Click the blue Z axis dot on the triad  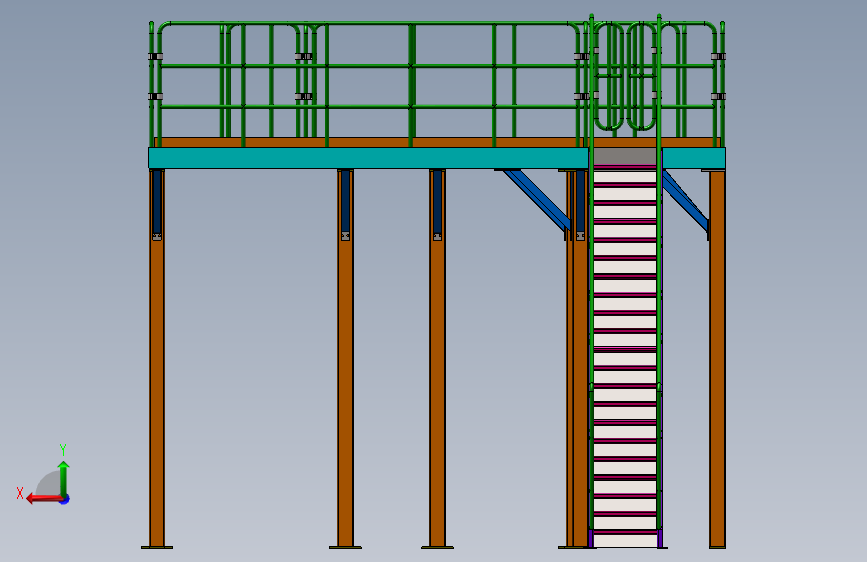(65, 499)
